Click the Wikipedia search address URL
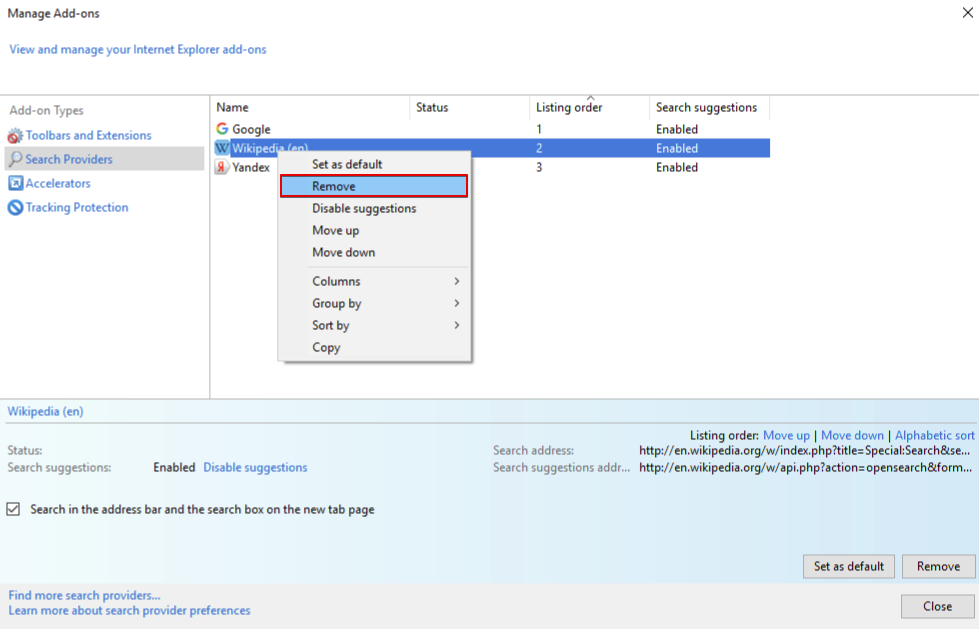 pyautogui.click(x=805, y=450)
